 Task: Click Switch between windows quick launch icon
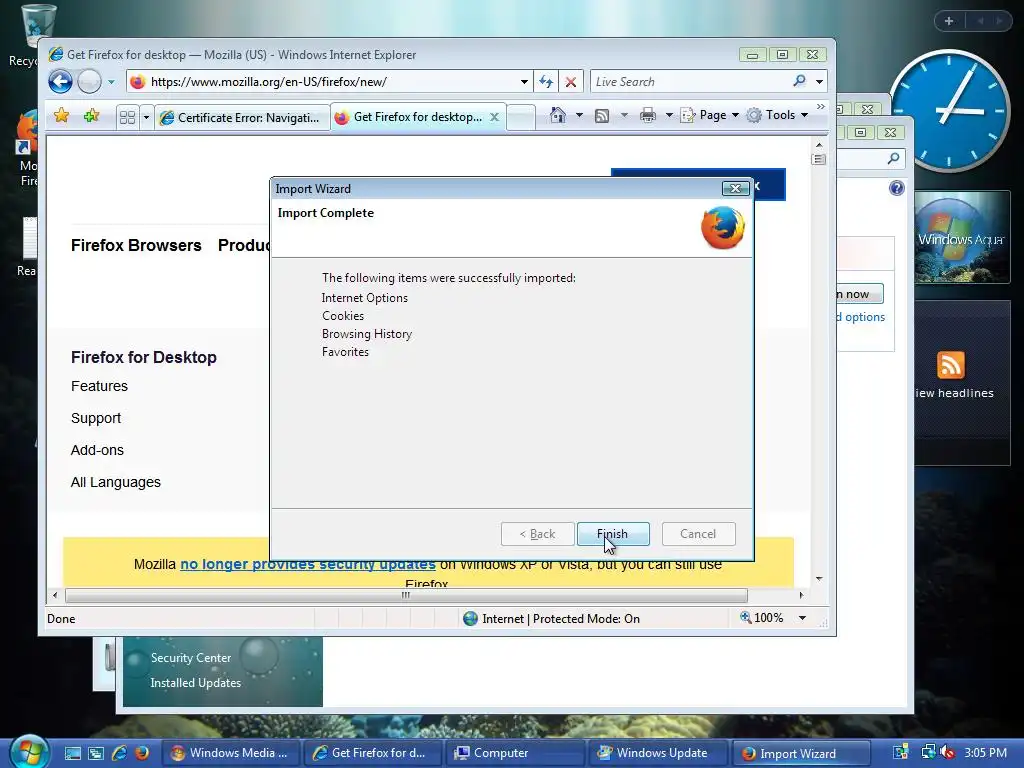point(95,753)
